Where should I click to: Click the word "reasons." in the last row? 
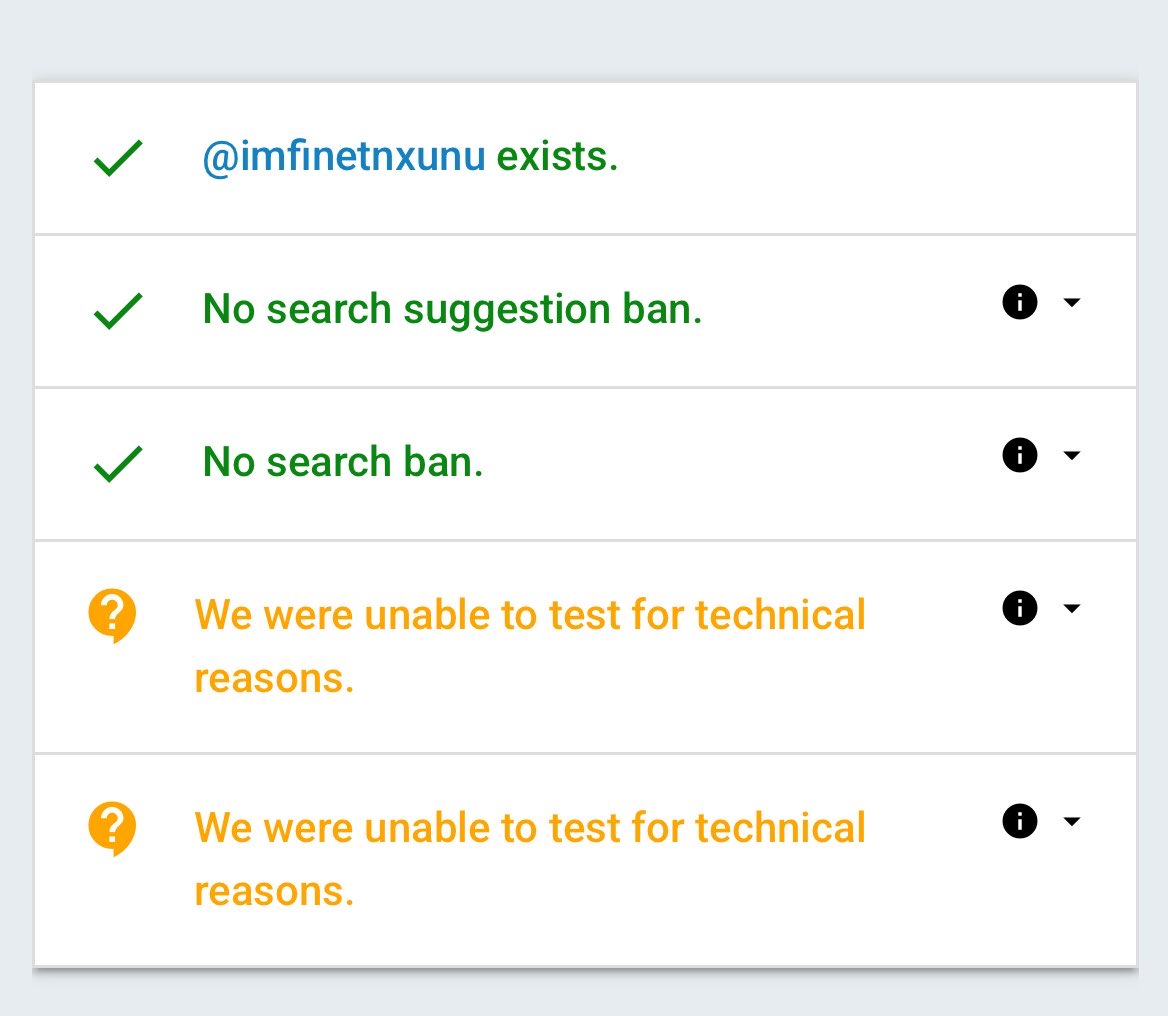pos(274,891)
